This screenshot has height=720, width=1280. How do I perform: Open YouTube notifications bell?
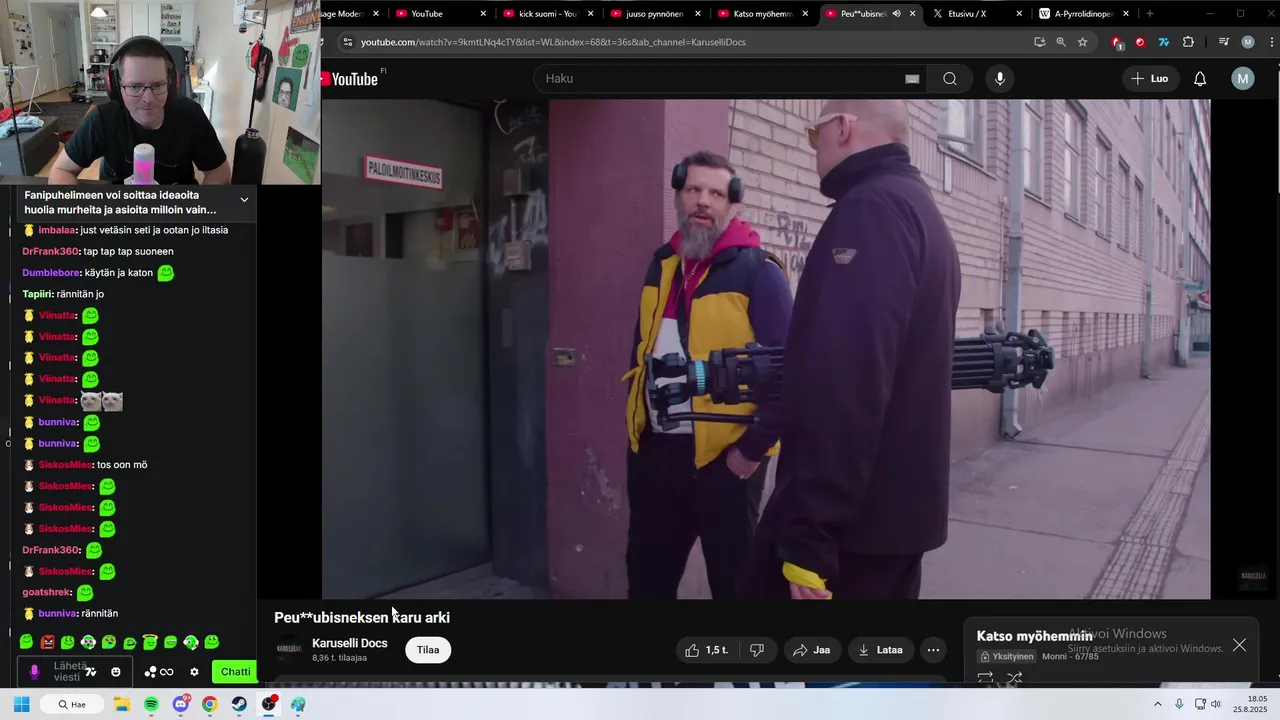[1200, 79]
